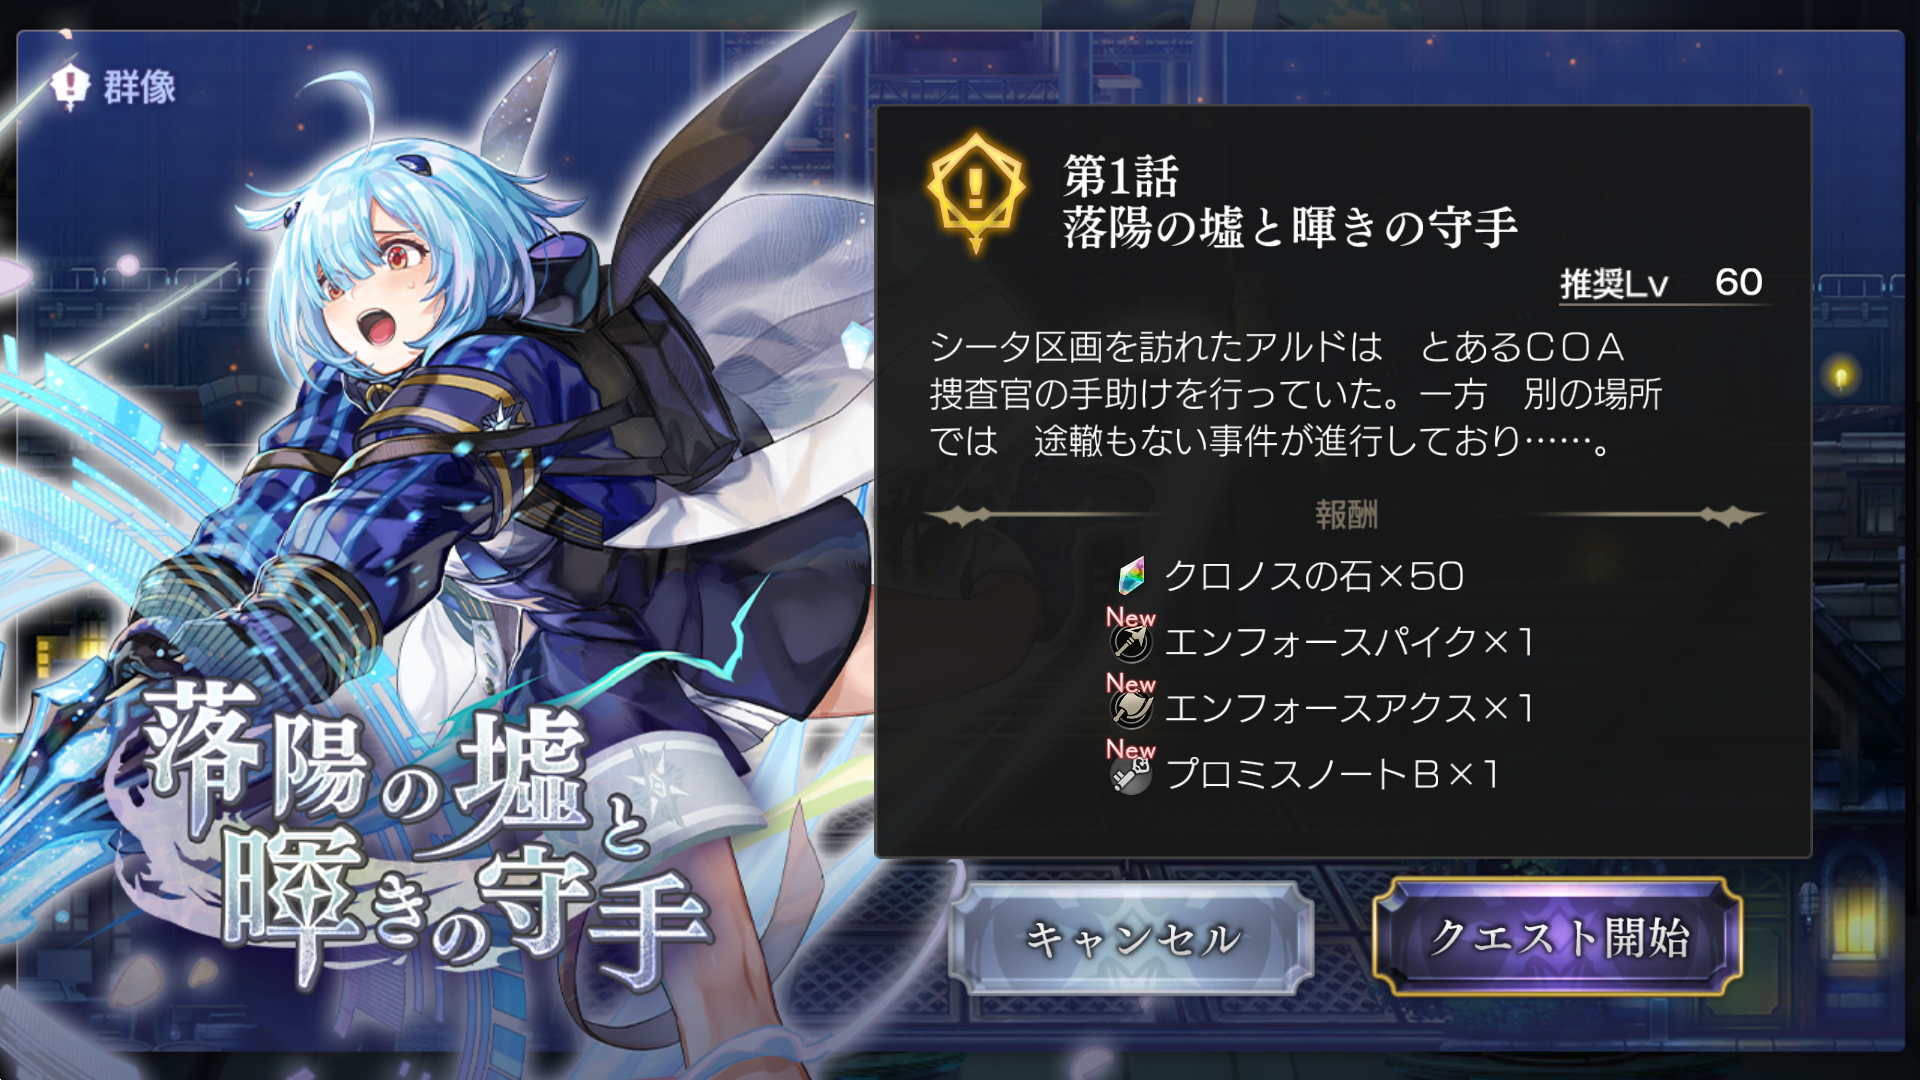The height and width of the screenshot is (1080, 1920).
Task: Click the 推奨Lv 60 indicator
Action: click(x=1661, y=283)
